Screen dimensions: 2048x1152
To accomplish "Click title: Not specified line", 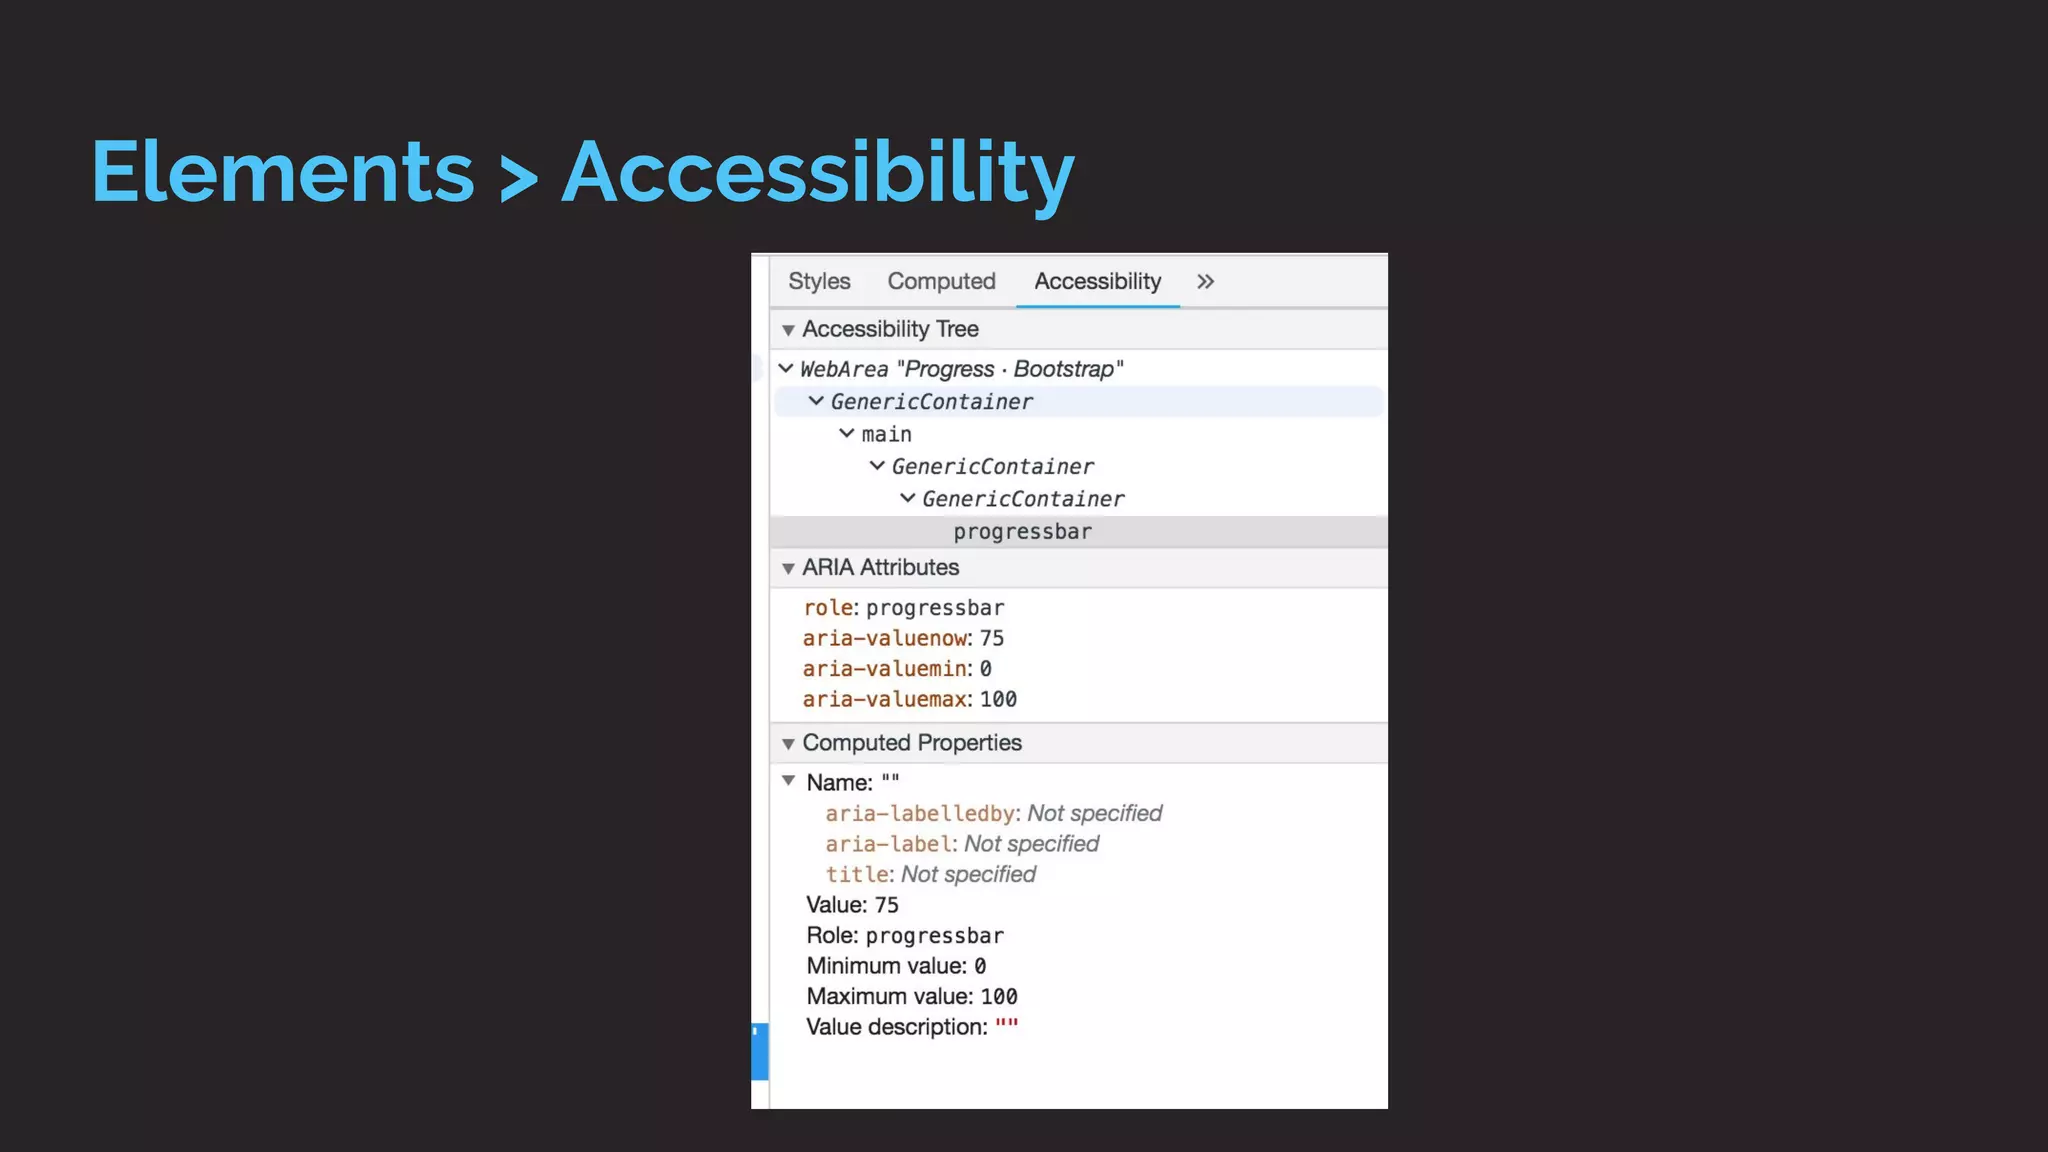I will pos(930,874).
